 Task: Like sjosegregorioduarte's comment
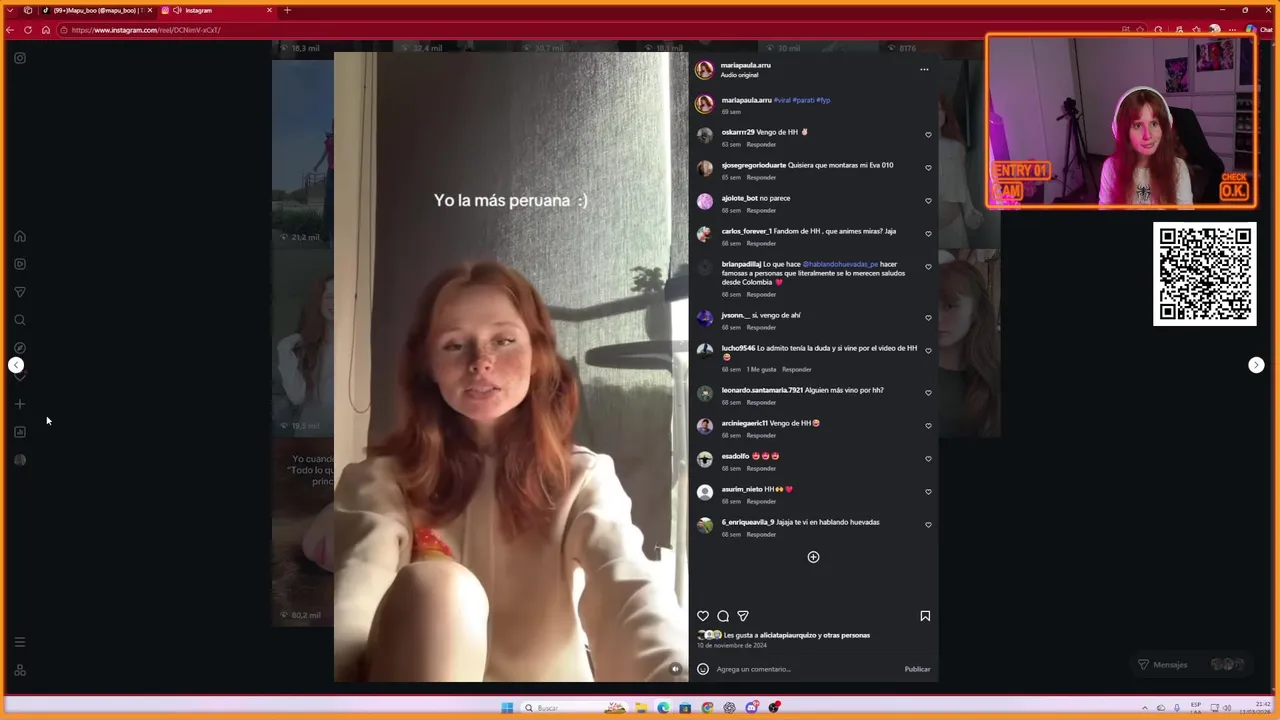coord(928,168)
